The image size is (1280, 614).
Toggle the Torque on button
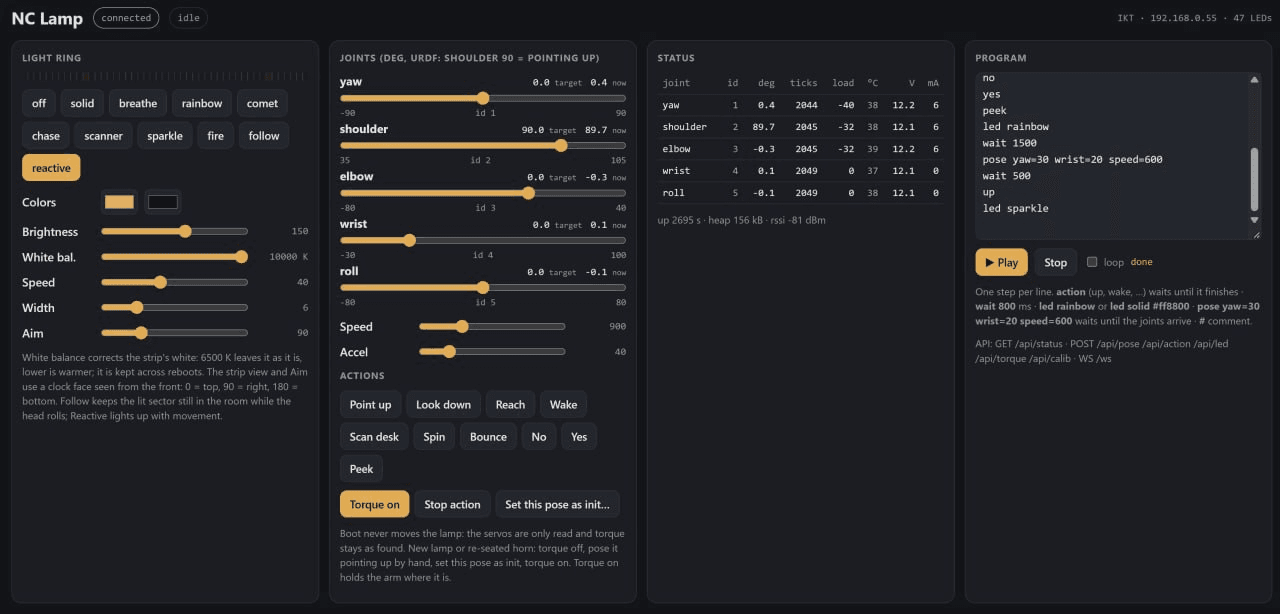tap(375, 504)
